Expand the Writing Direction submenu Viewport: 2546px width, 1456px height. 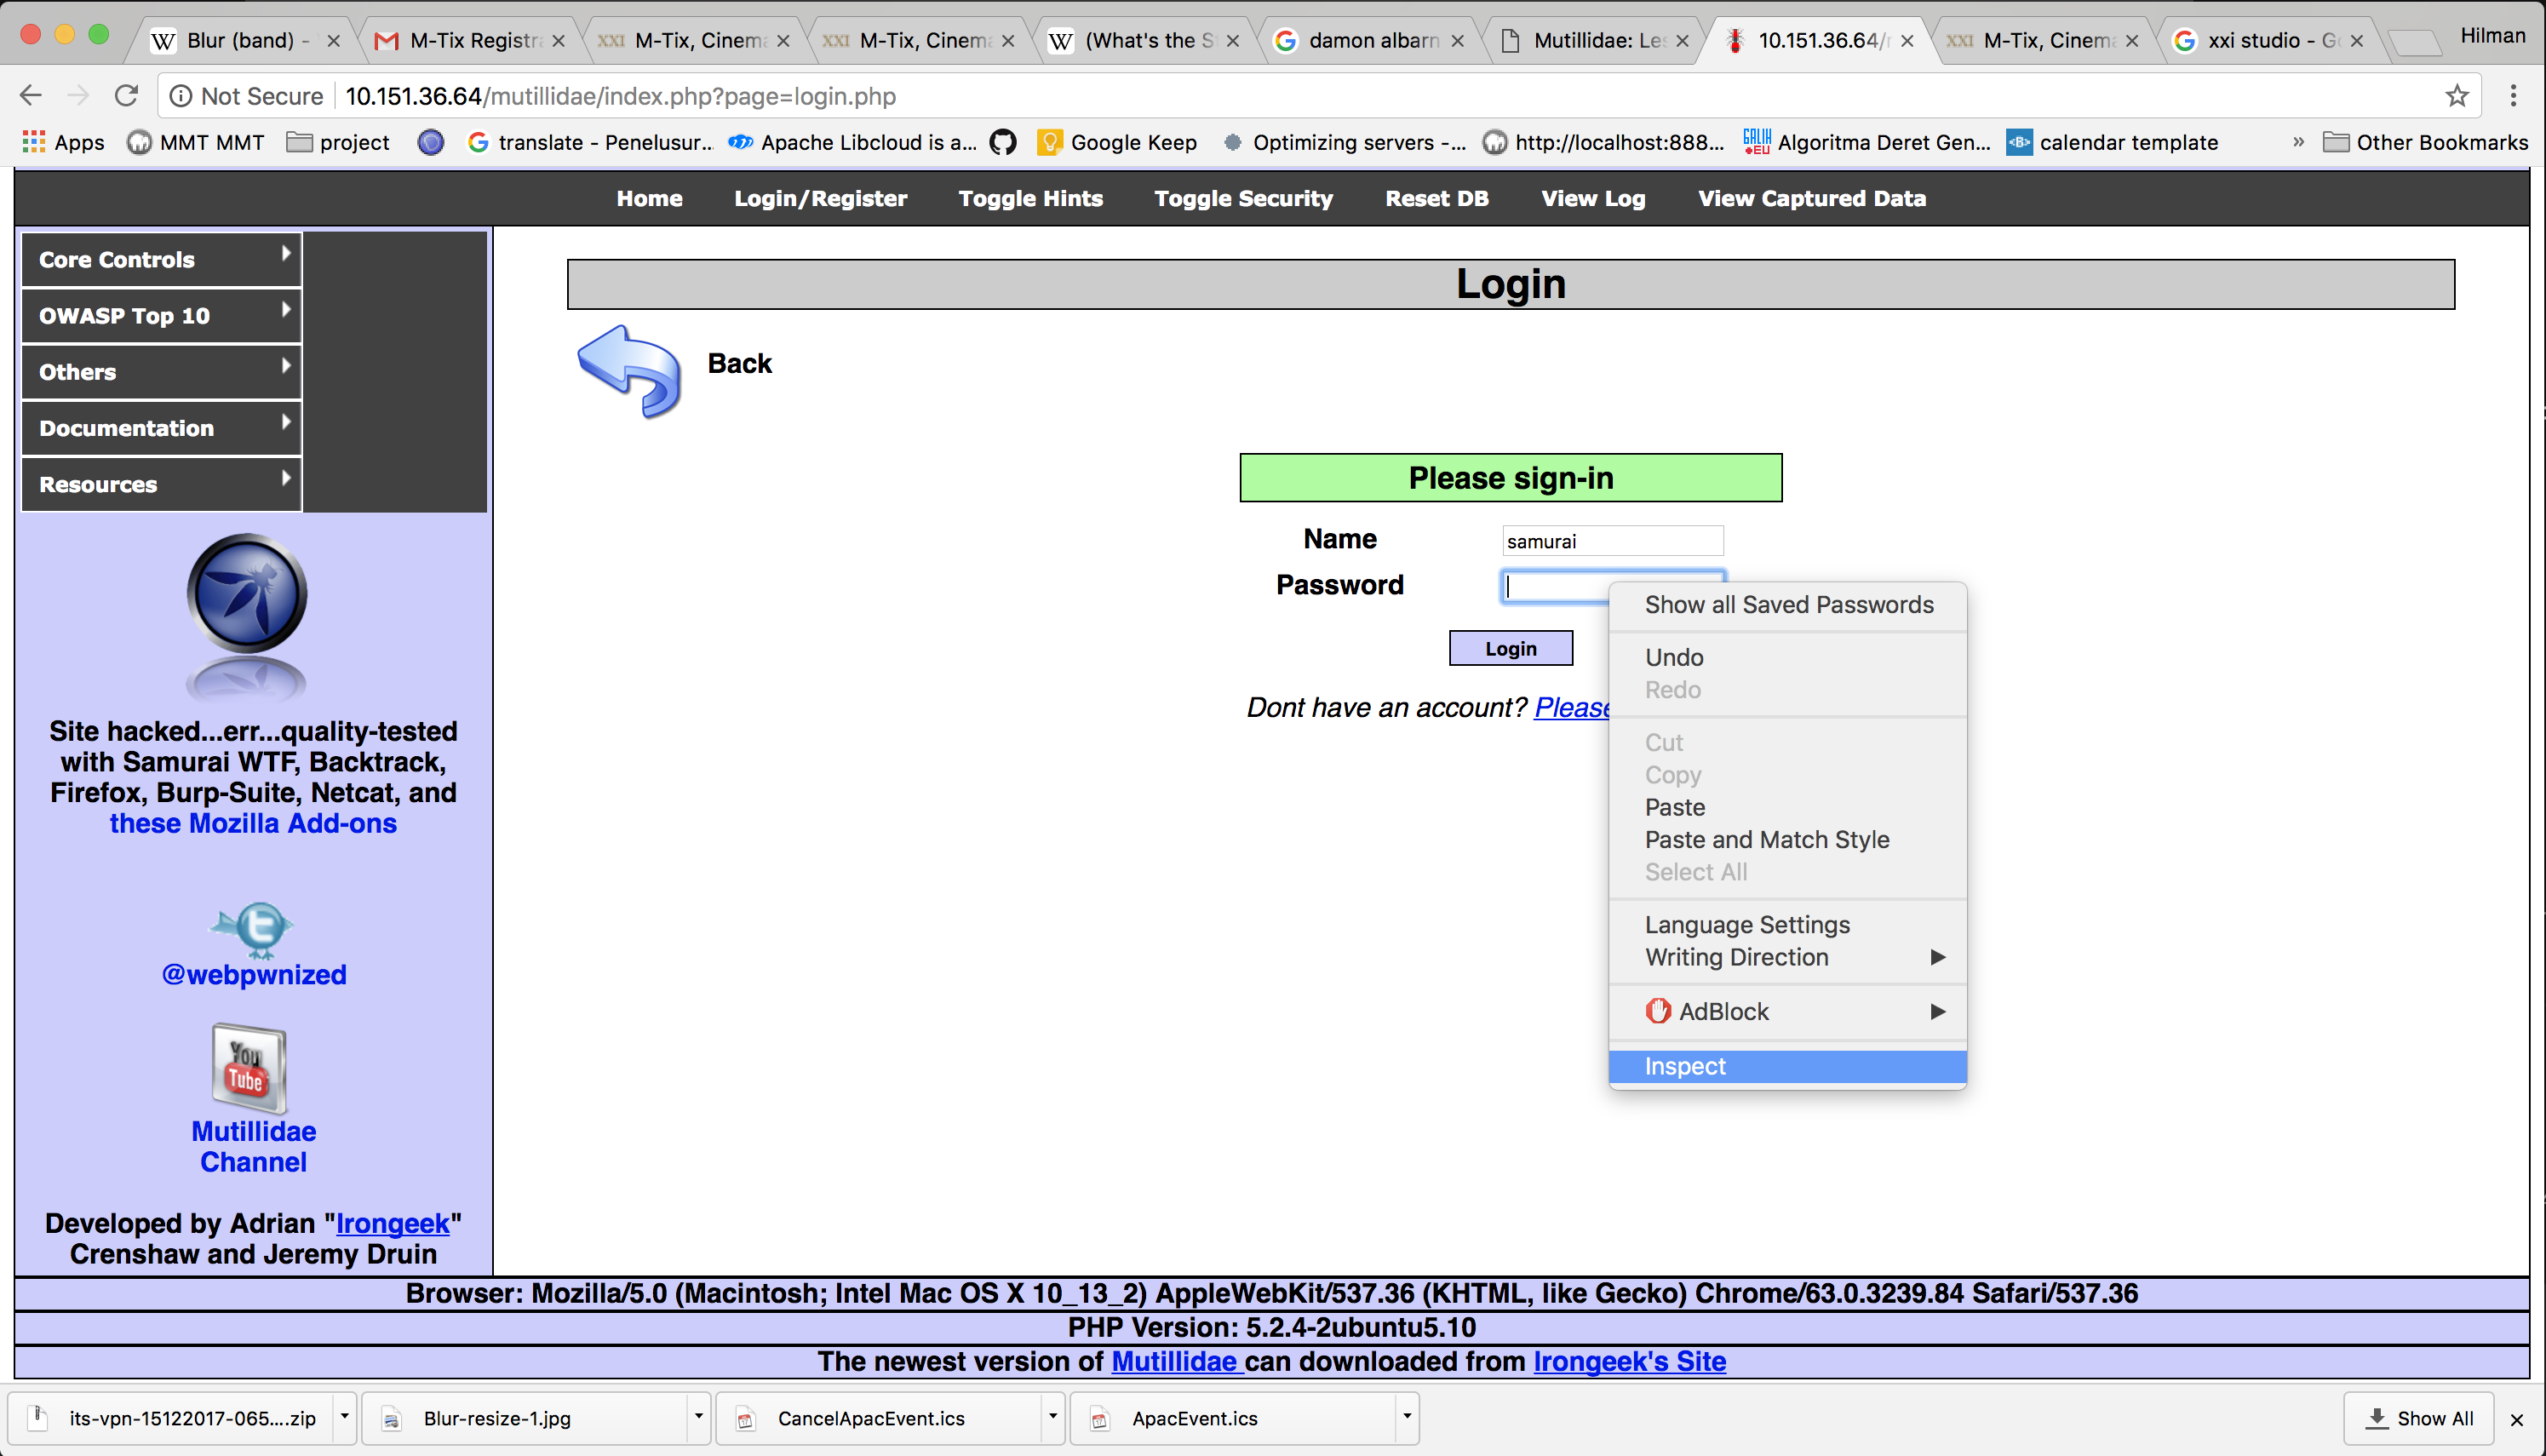tap(1787, 957)
